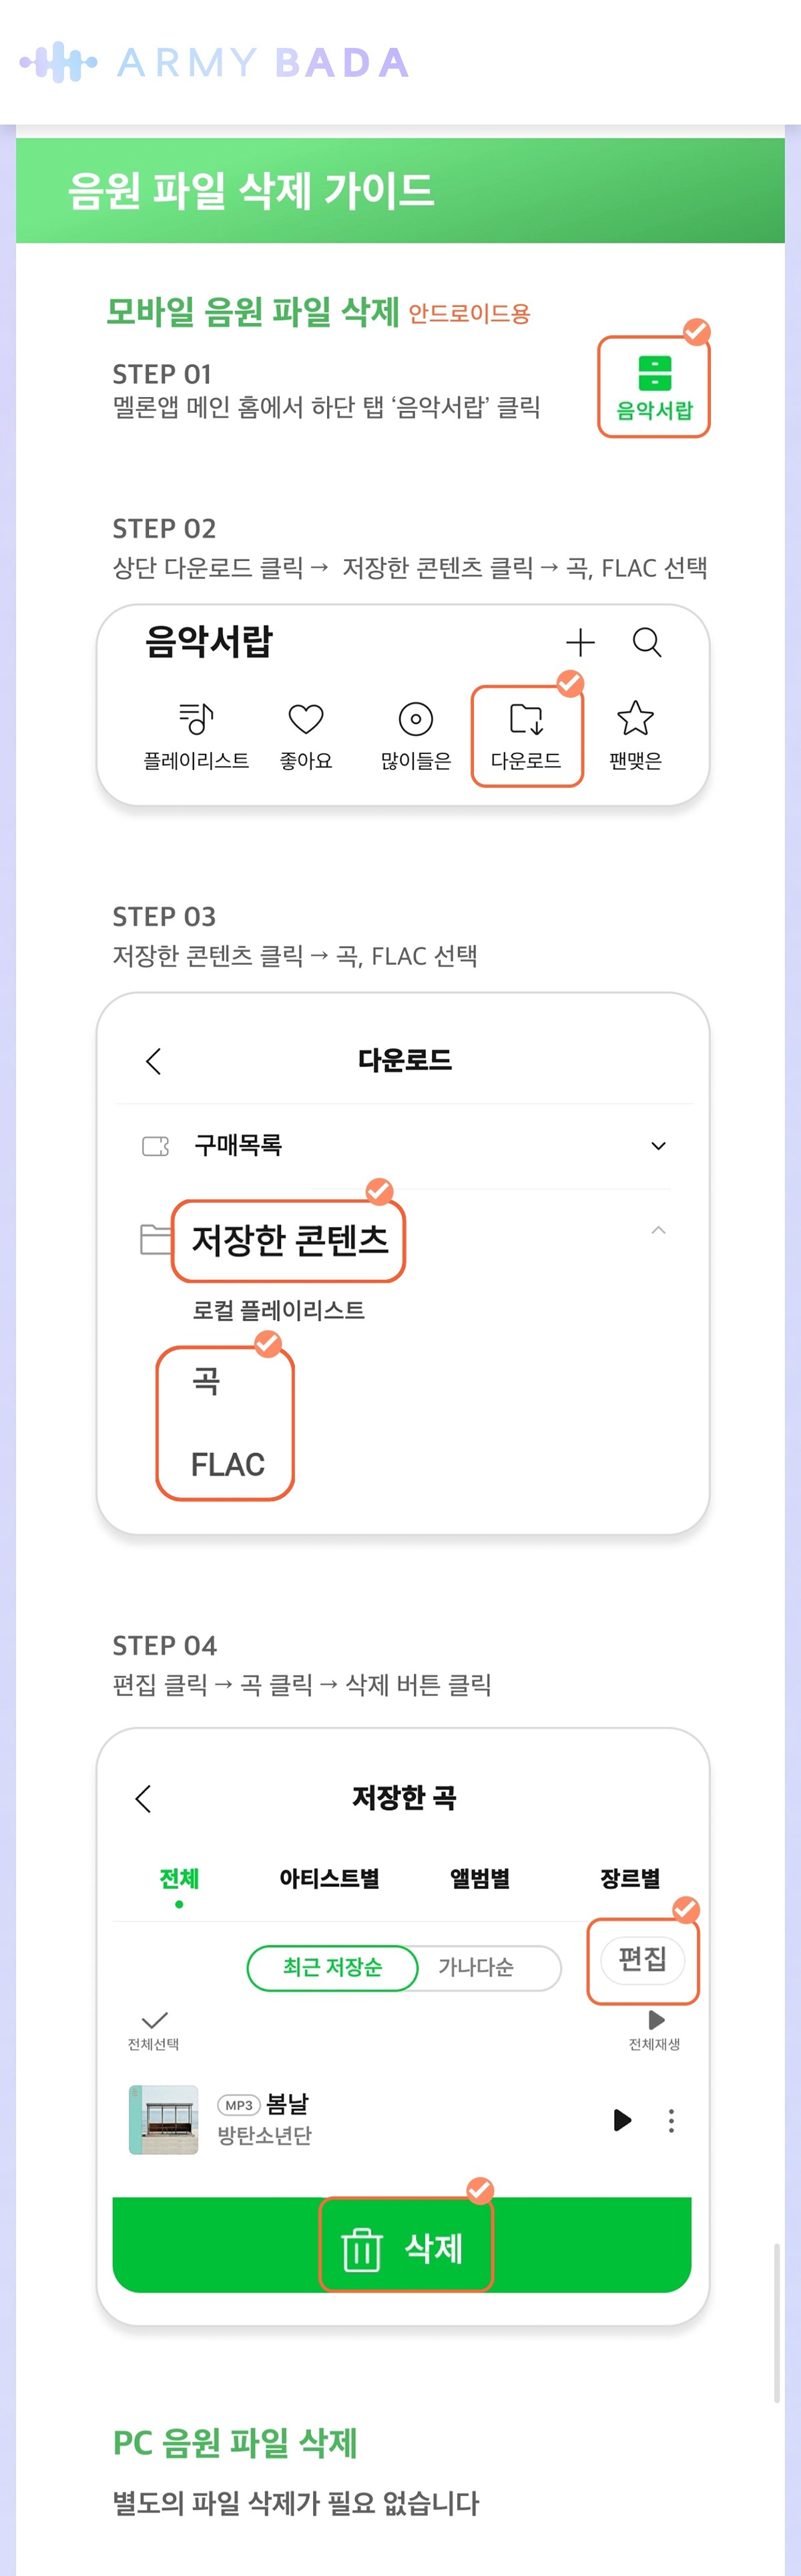Screen dimensions: 801x2576
Task: Click the 팬맺은 star icon
Action: pos(635,718)
